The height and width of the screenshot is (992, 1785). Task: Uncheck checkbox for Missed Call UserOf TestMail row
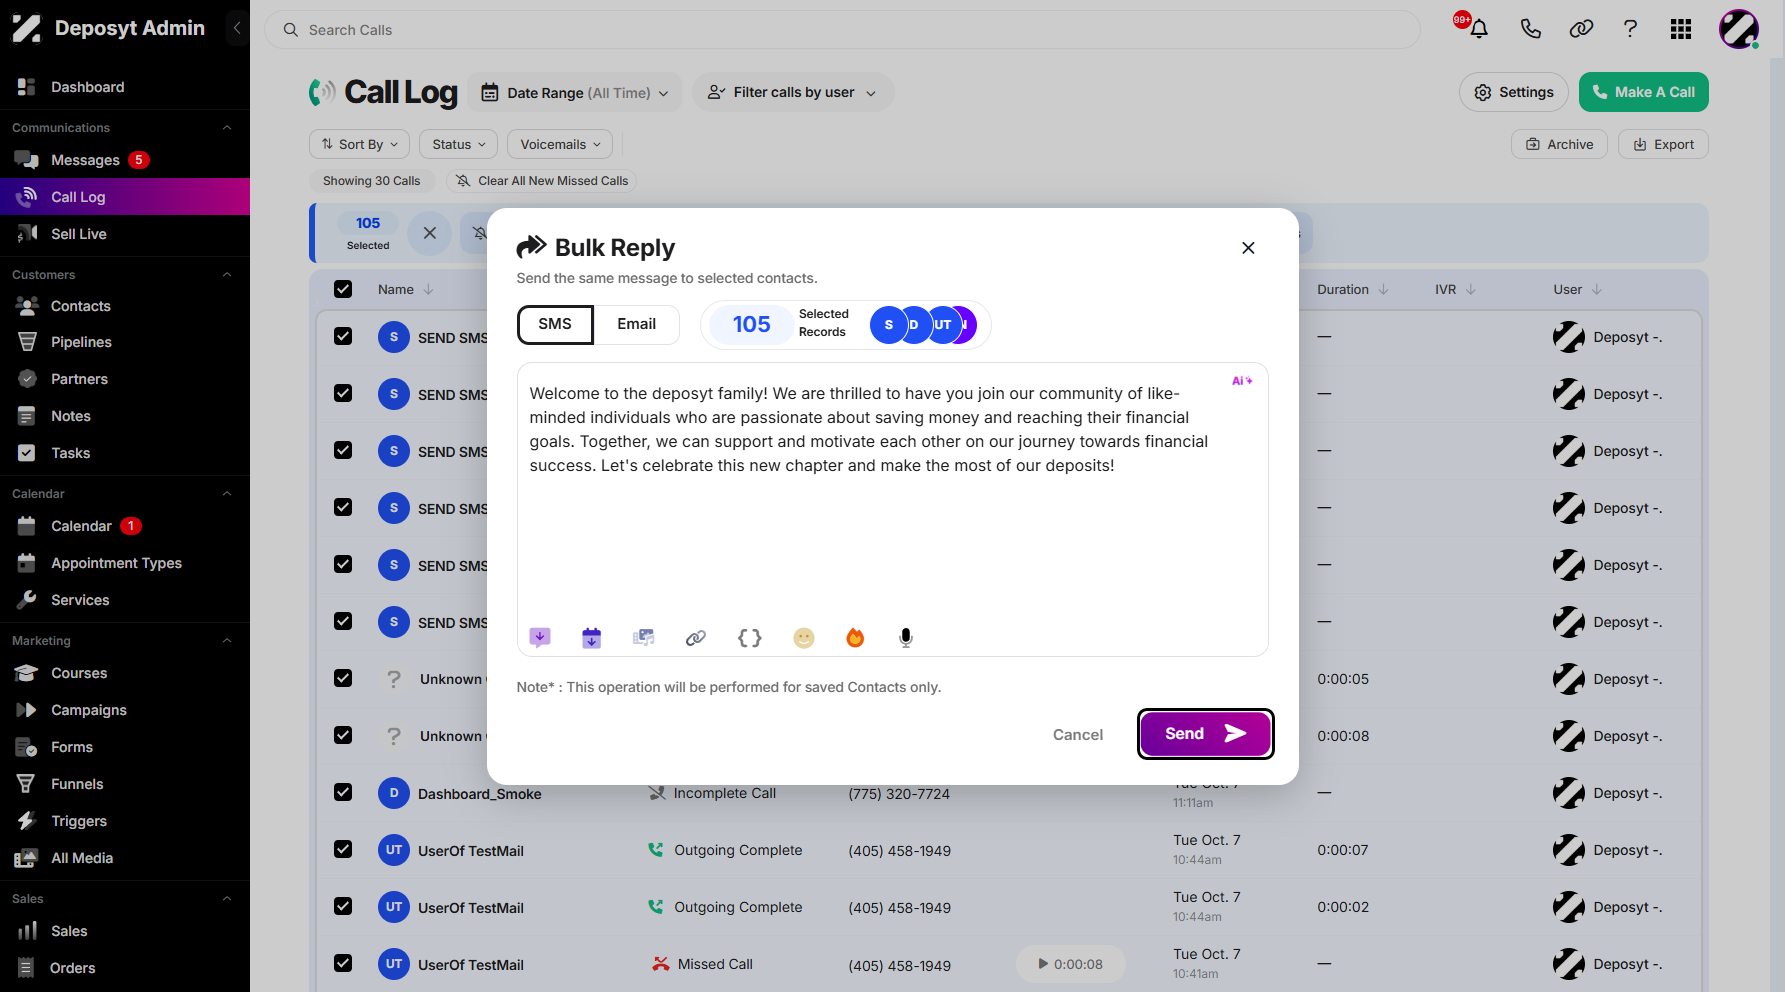coord(343,963)
